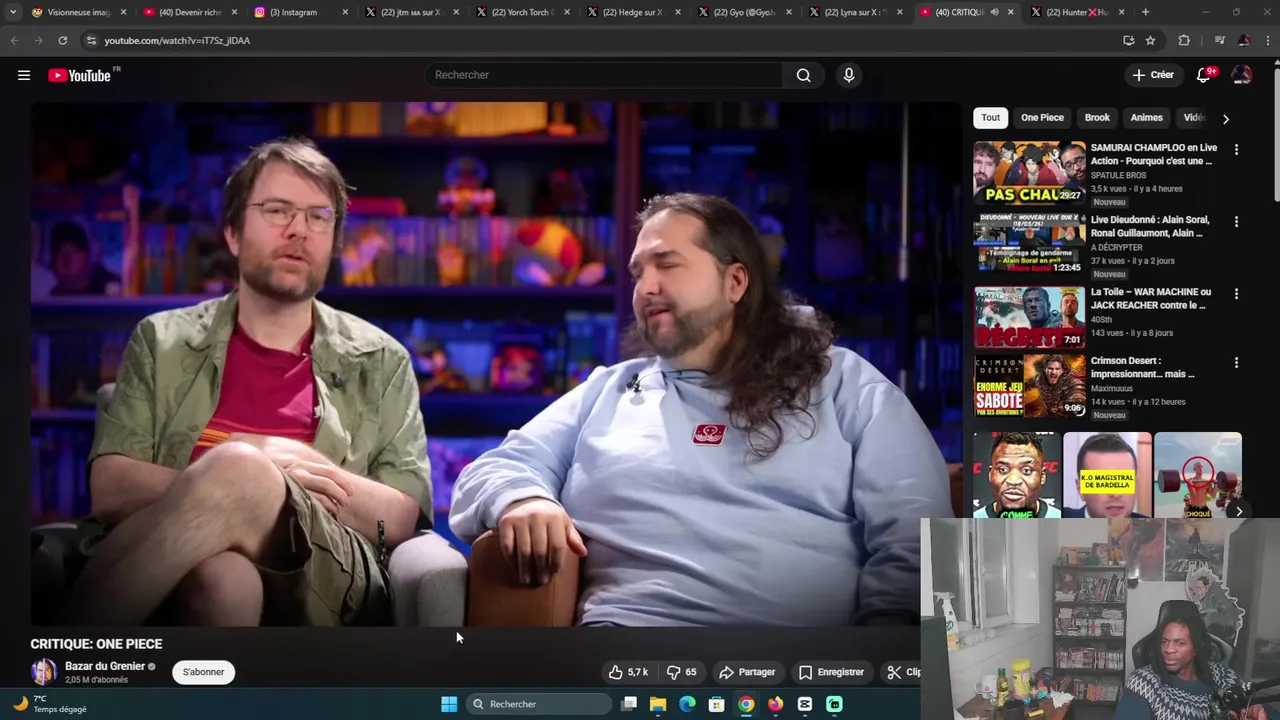1280x720 pixels.
Task: Show next Shorts with shelf arrow
Action: (x=1238, y=511)
